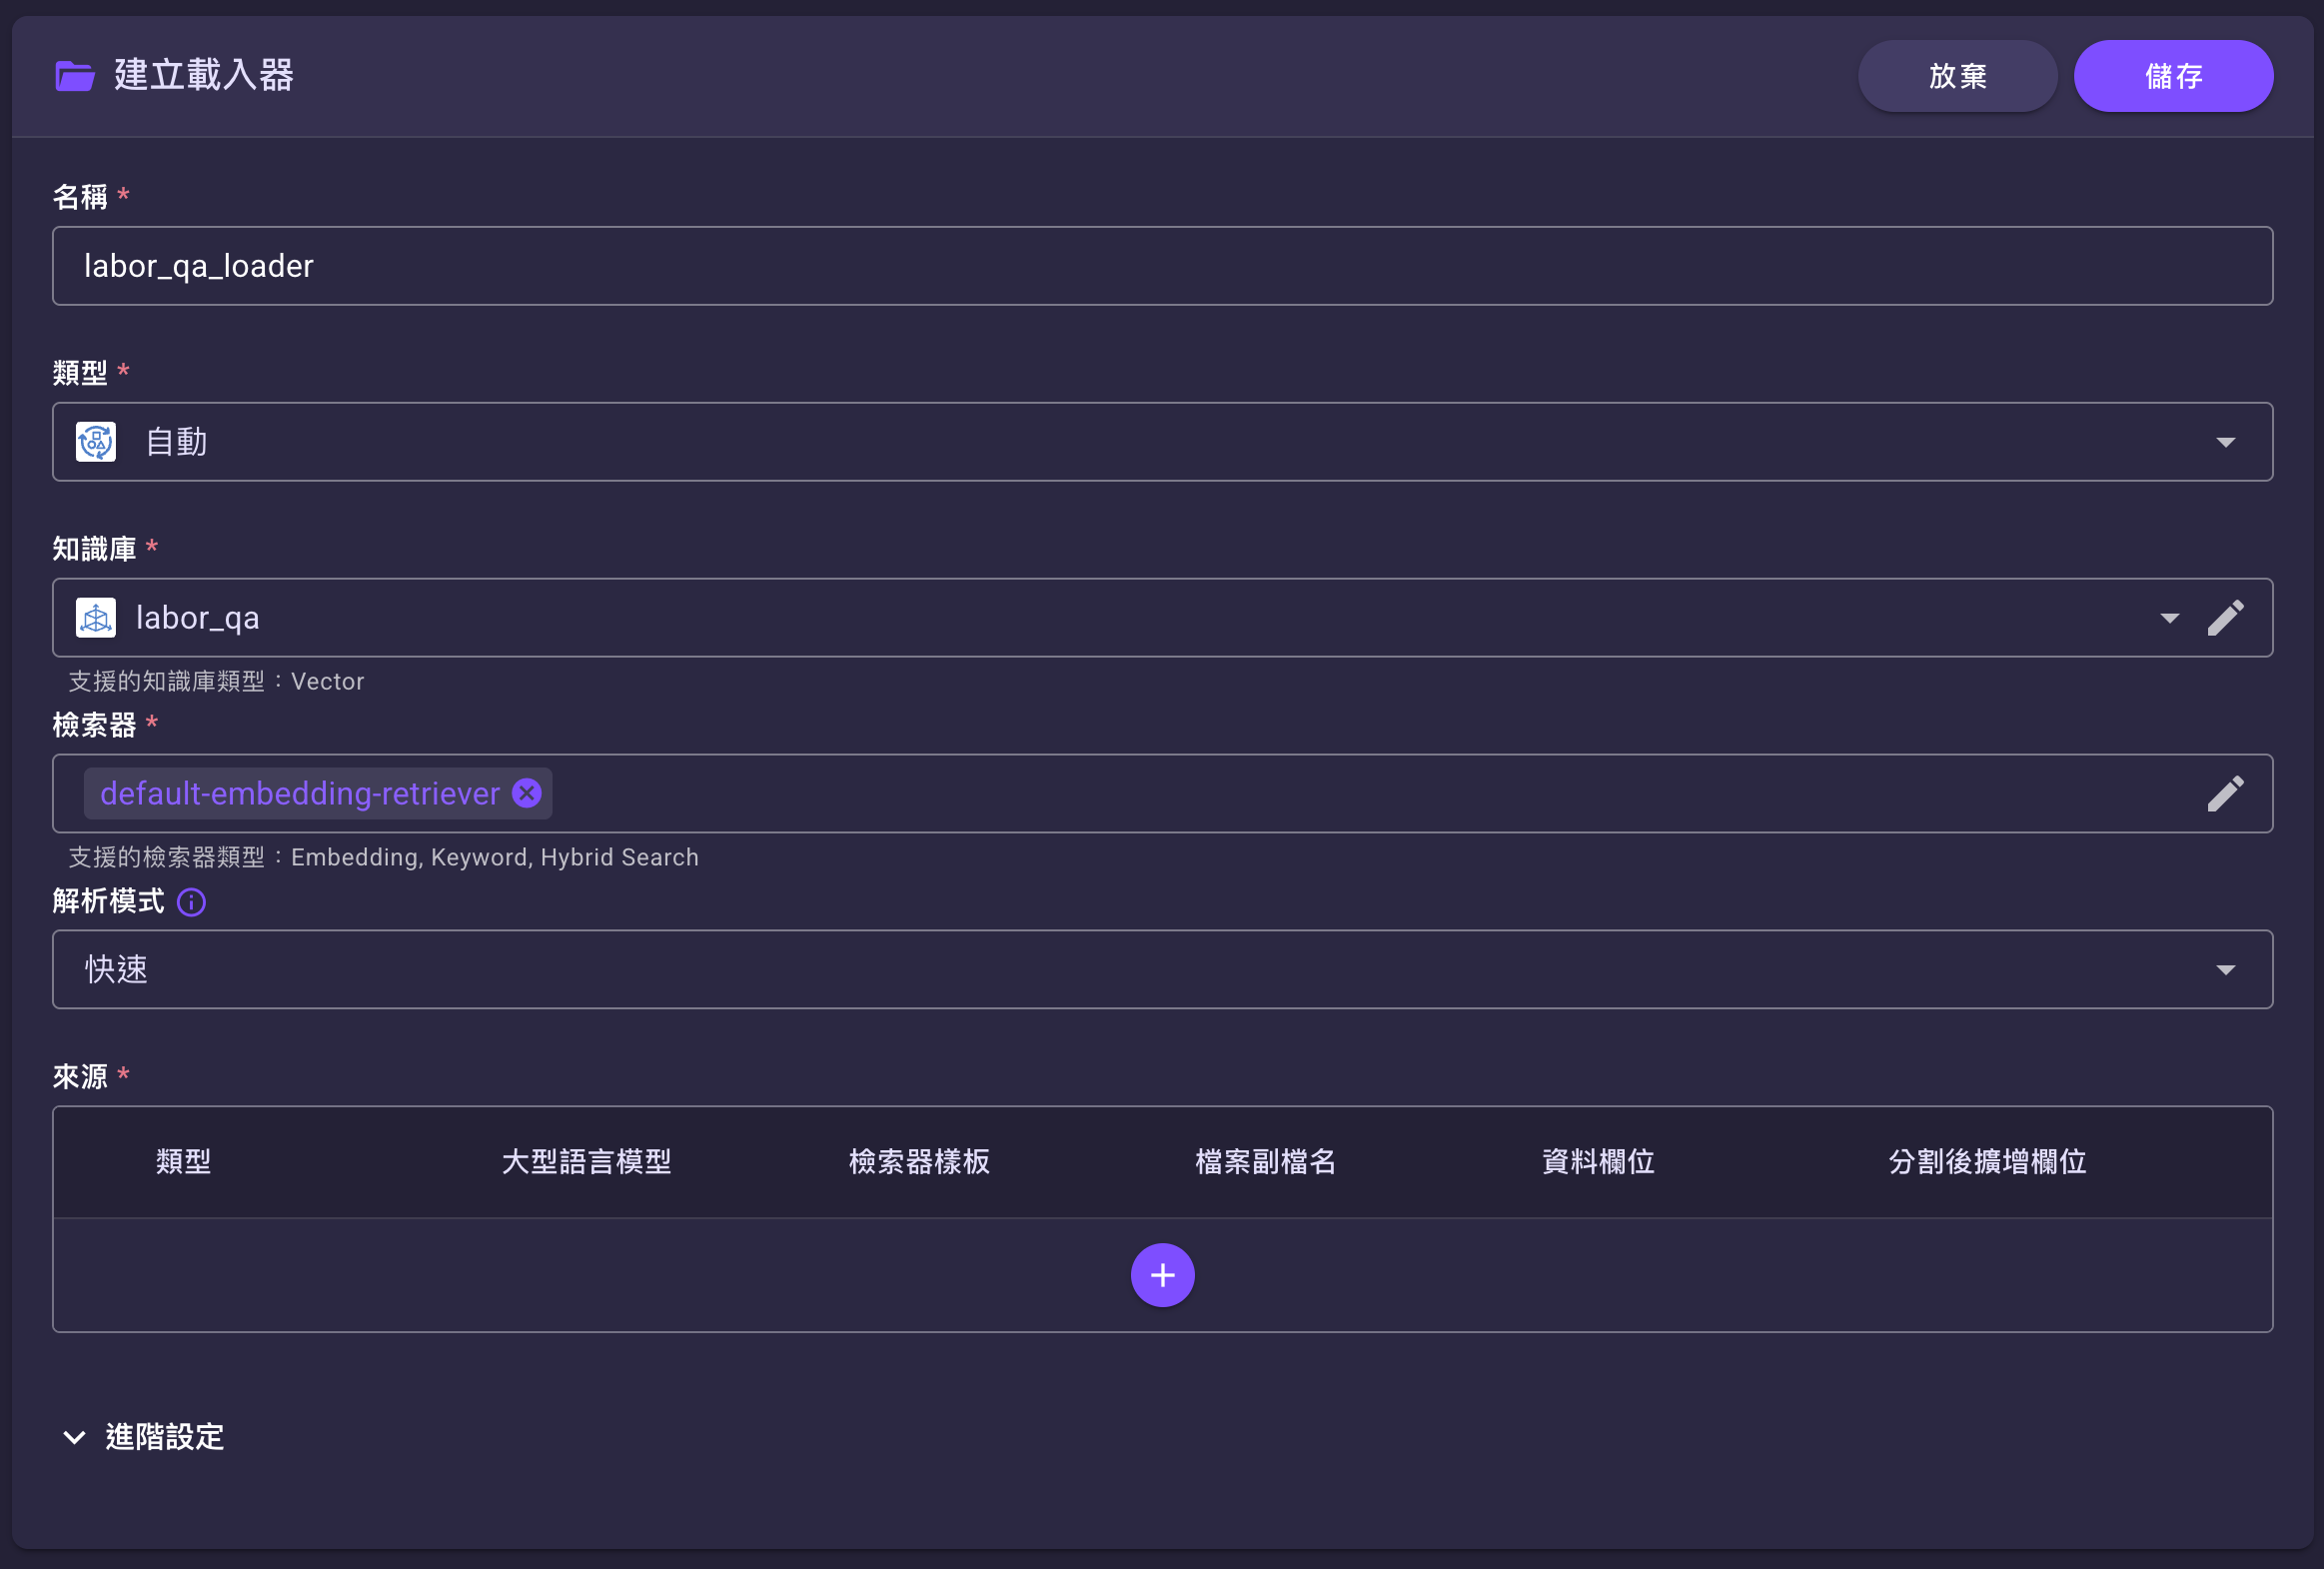Open the 解析模式 dropdown showing 快速
This screenshot has width=2324, height=1569.
click(x=1162, y=970)
